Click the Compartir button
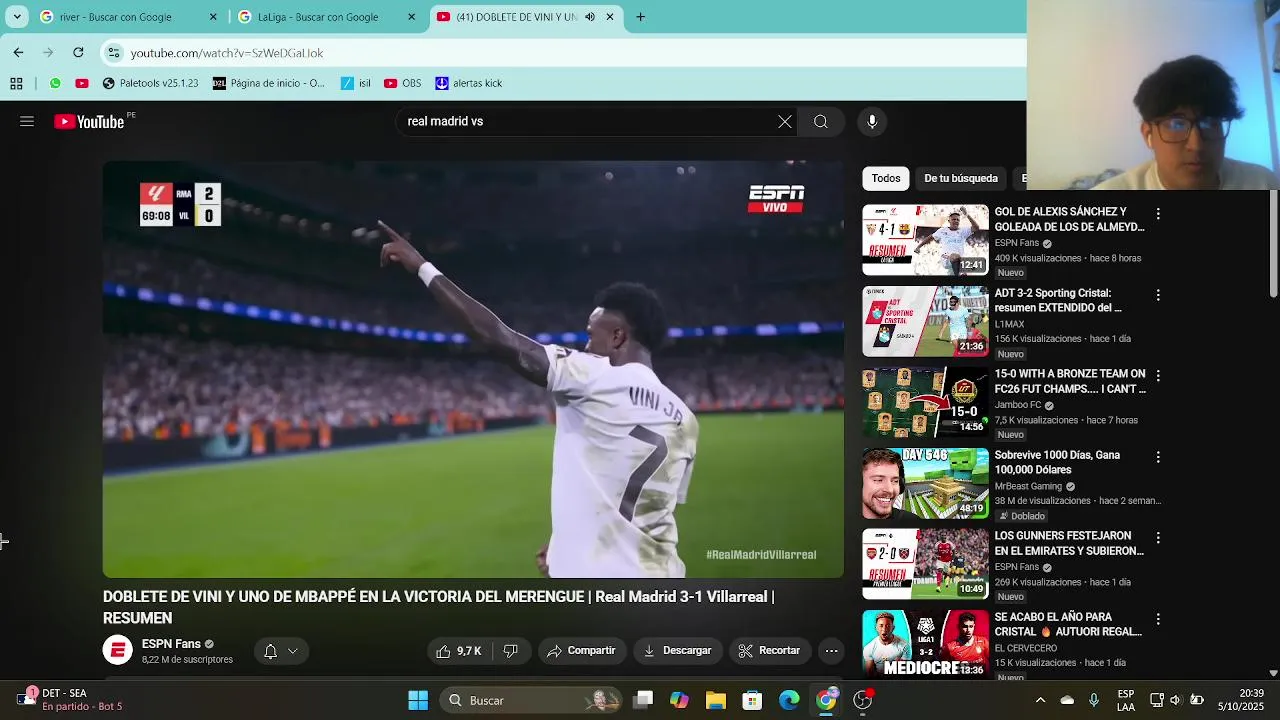 (x=582, y=651)
